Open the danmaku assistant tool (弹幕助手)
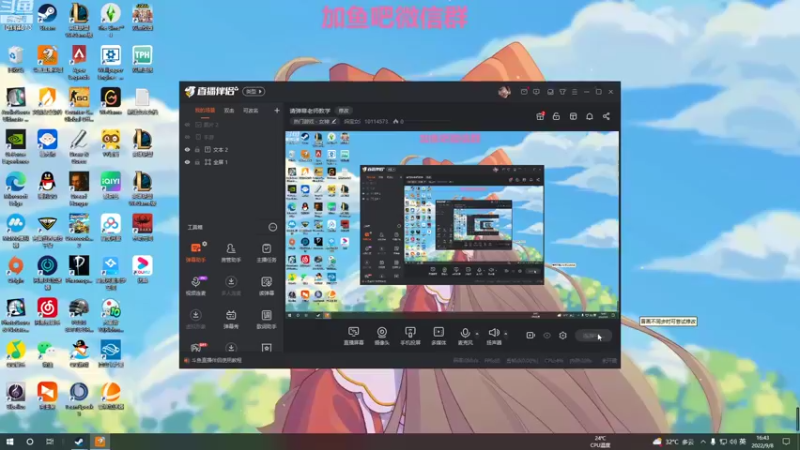 (x=196, y=253)
